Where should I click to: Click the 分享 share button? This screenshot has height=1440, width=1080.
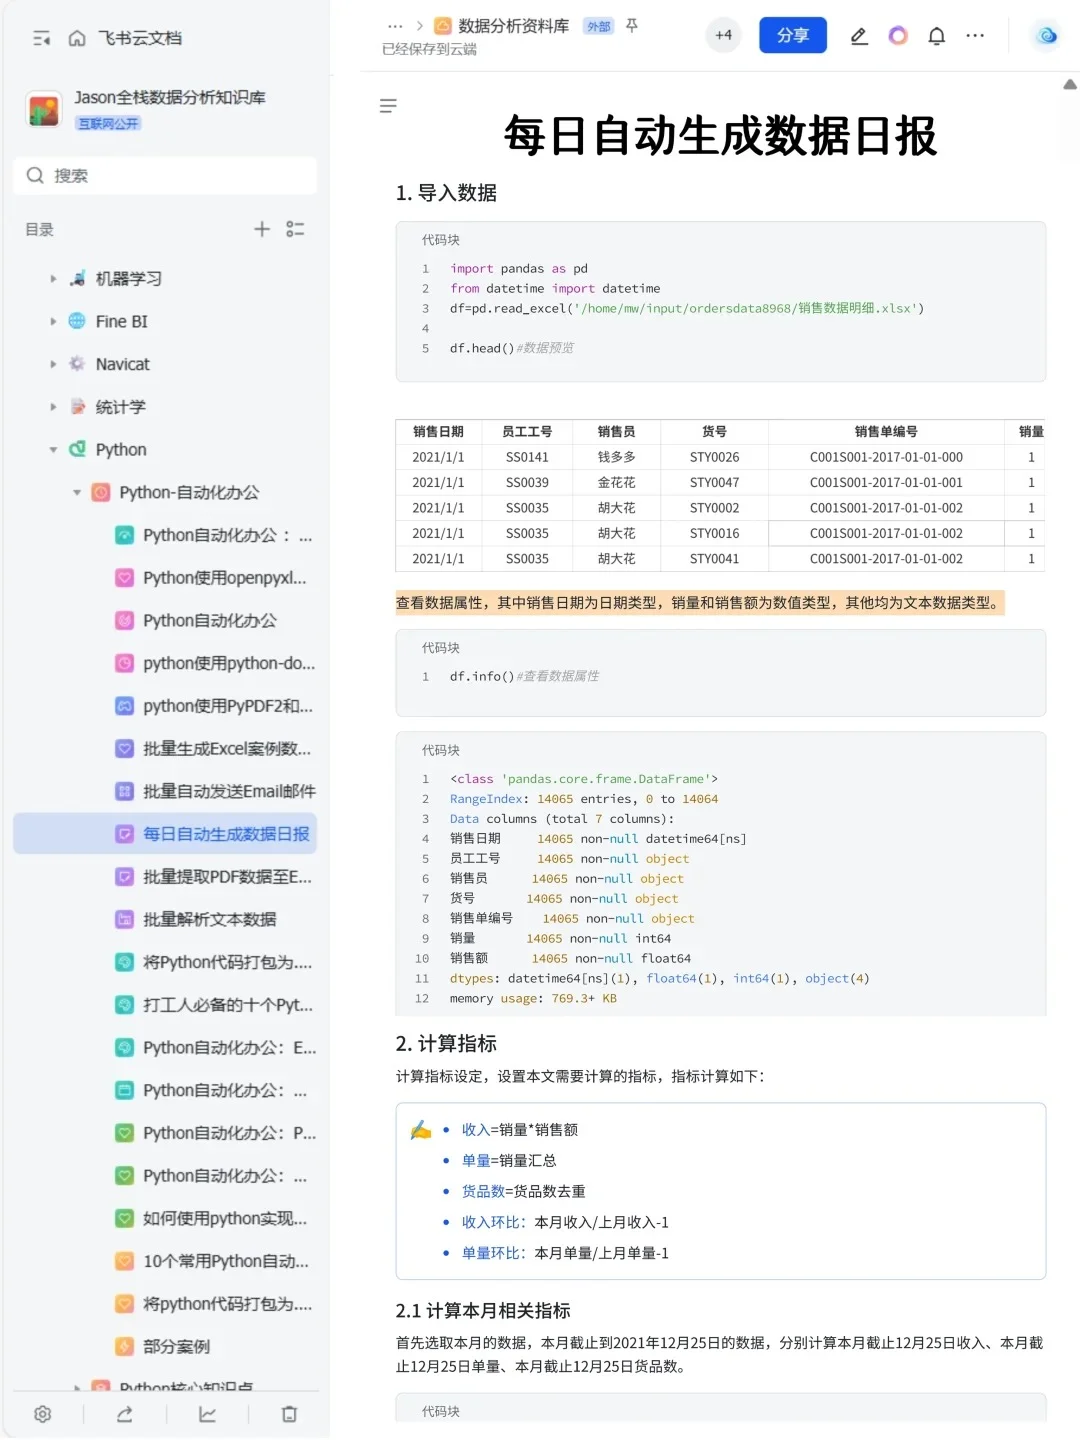(x=792, y=35)
